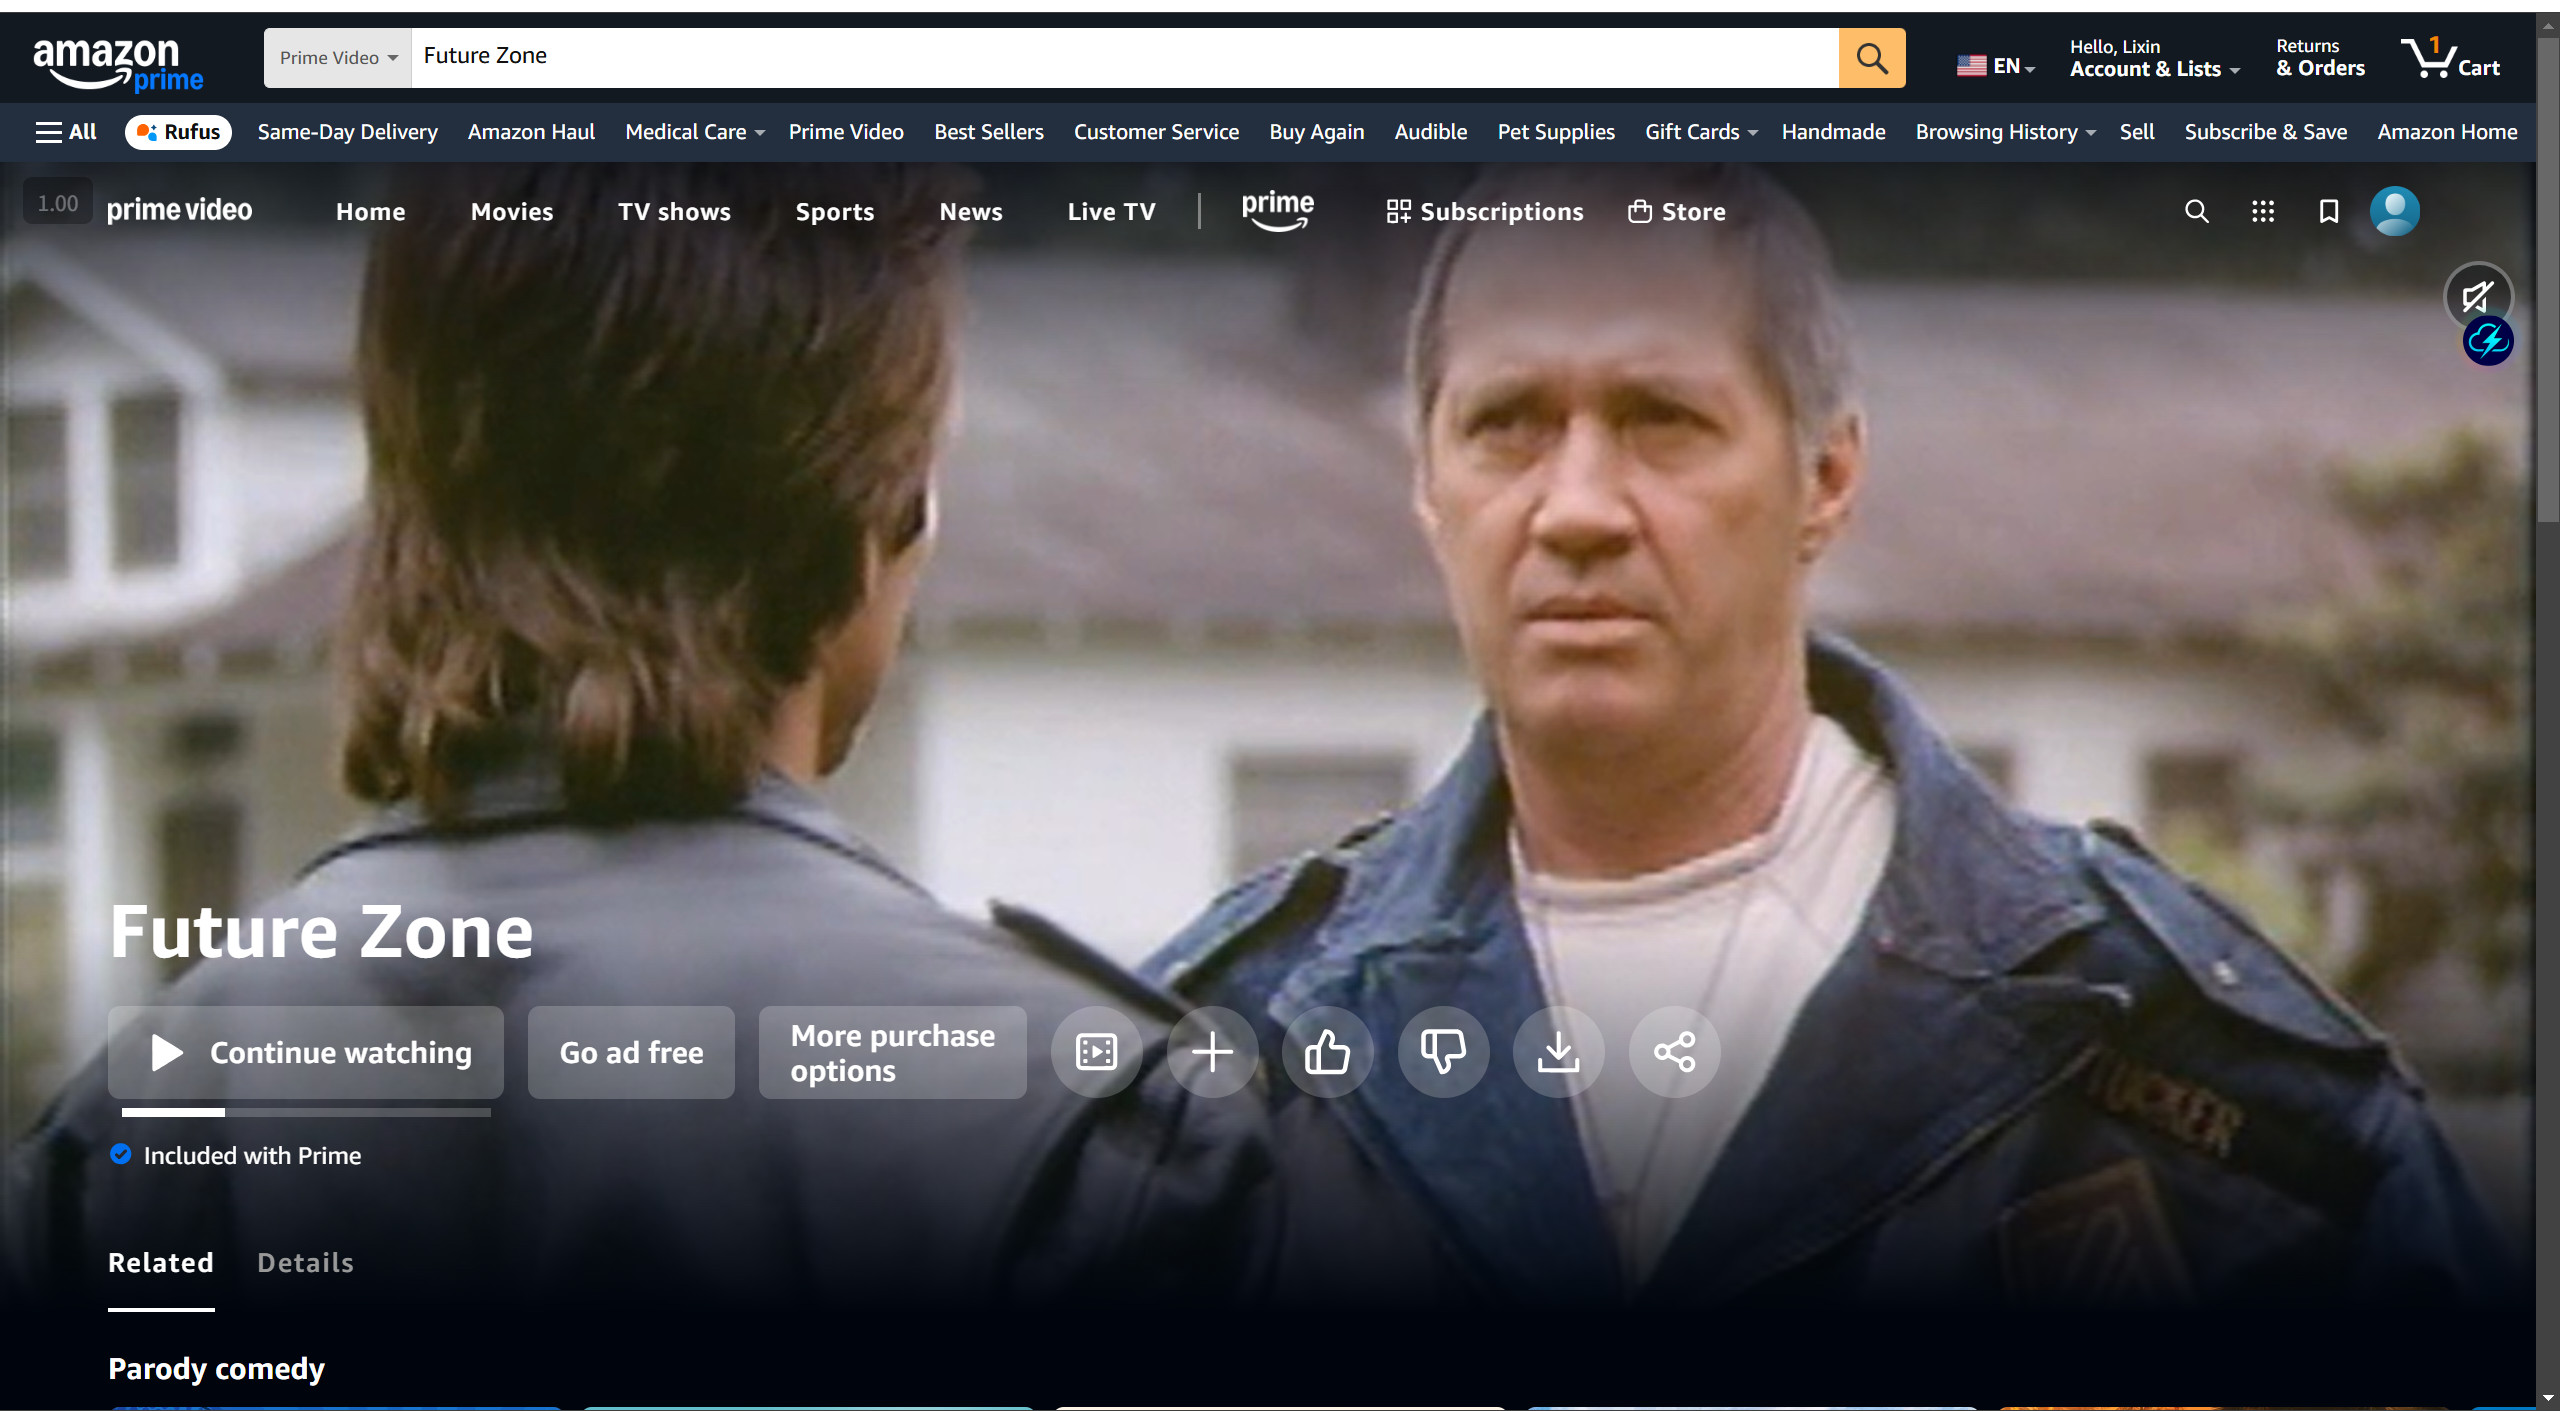Switch to the Details tab
2560x1411 pixels.
pyautogui.click(x=305, y=1263)
